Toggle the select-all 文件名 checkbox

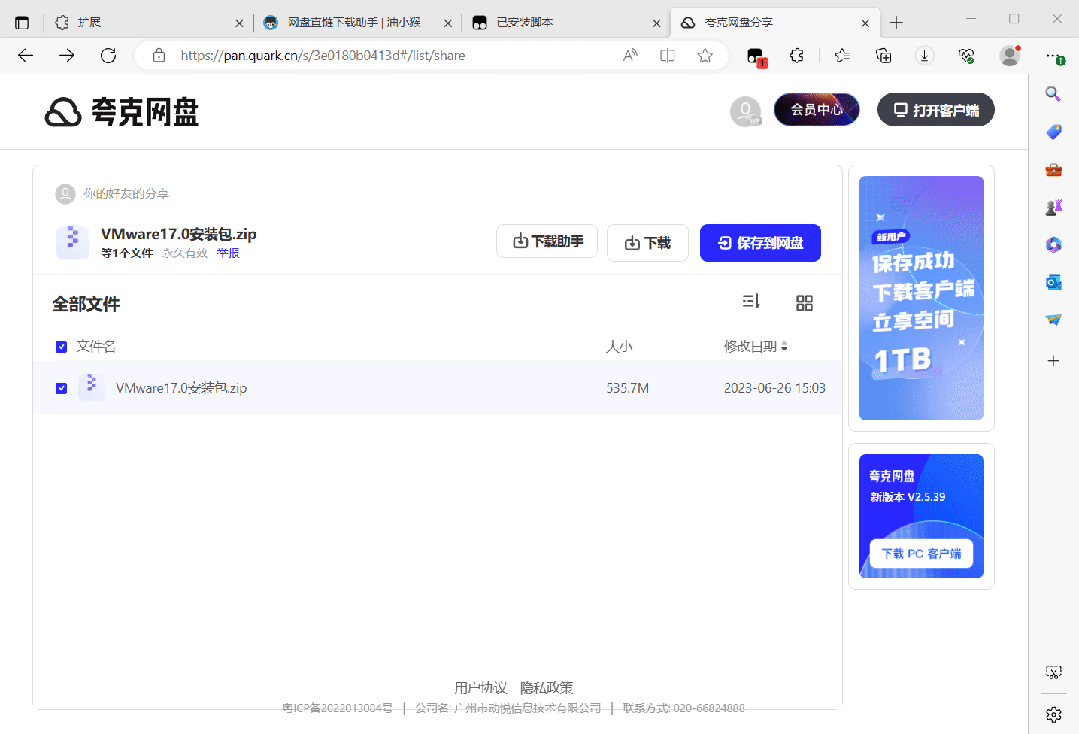(61, 346)
